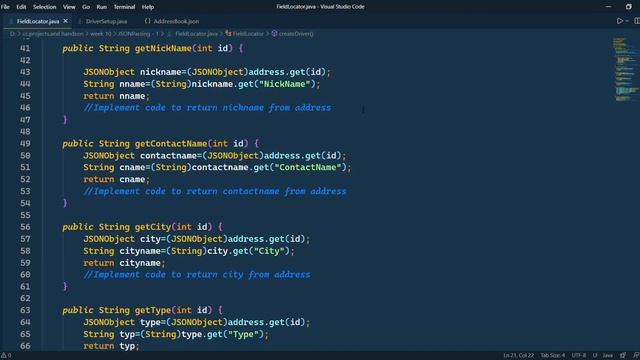Click line number 49 in gutter
This screenshot has height=360, width=640.
click(25, 144)
